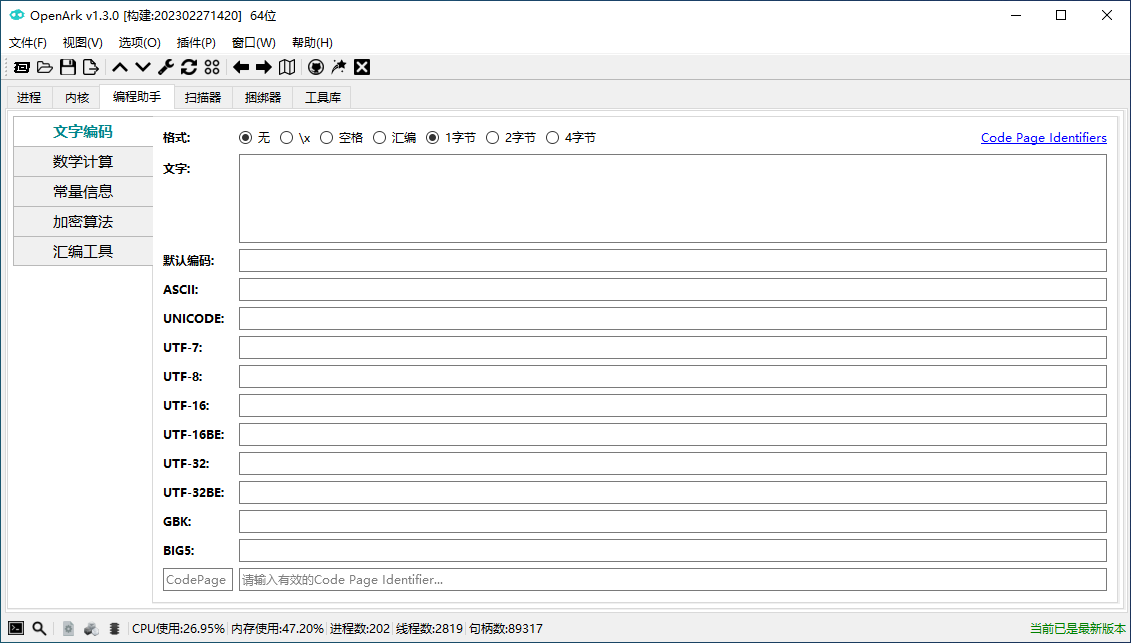Open the Code Page Identifiers link
Screen dimensions: 1131x643
1044,138
